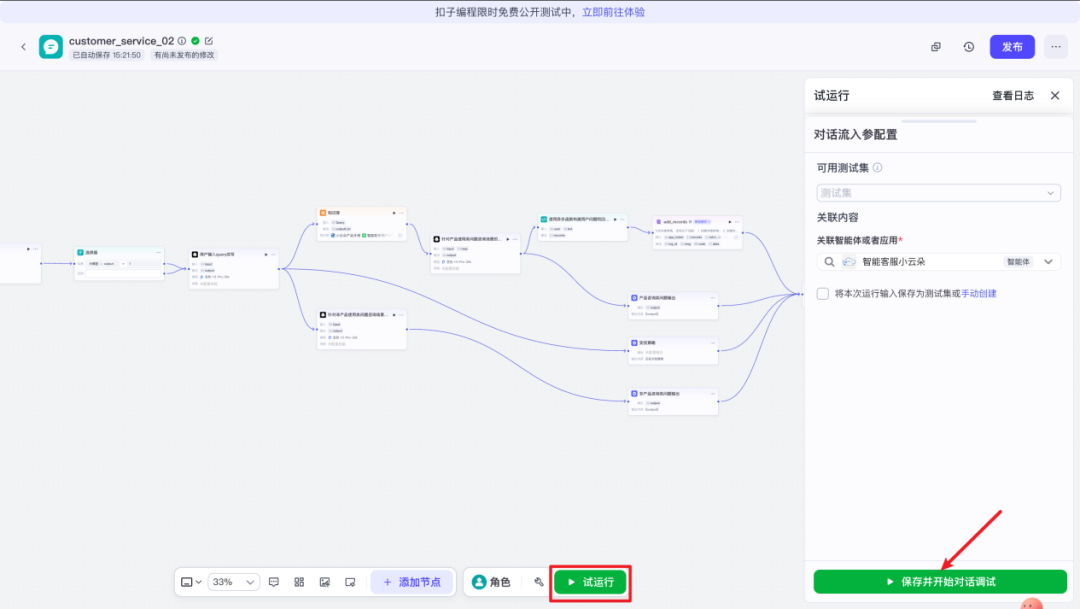This screenshot has width=1080, height=609.
Task: Open the version history clock icon
Action: point(969,47)
